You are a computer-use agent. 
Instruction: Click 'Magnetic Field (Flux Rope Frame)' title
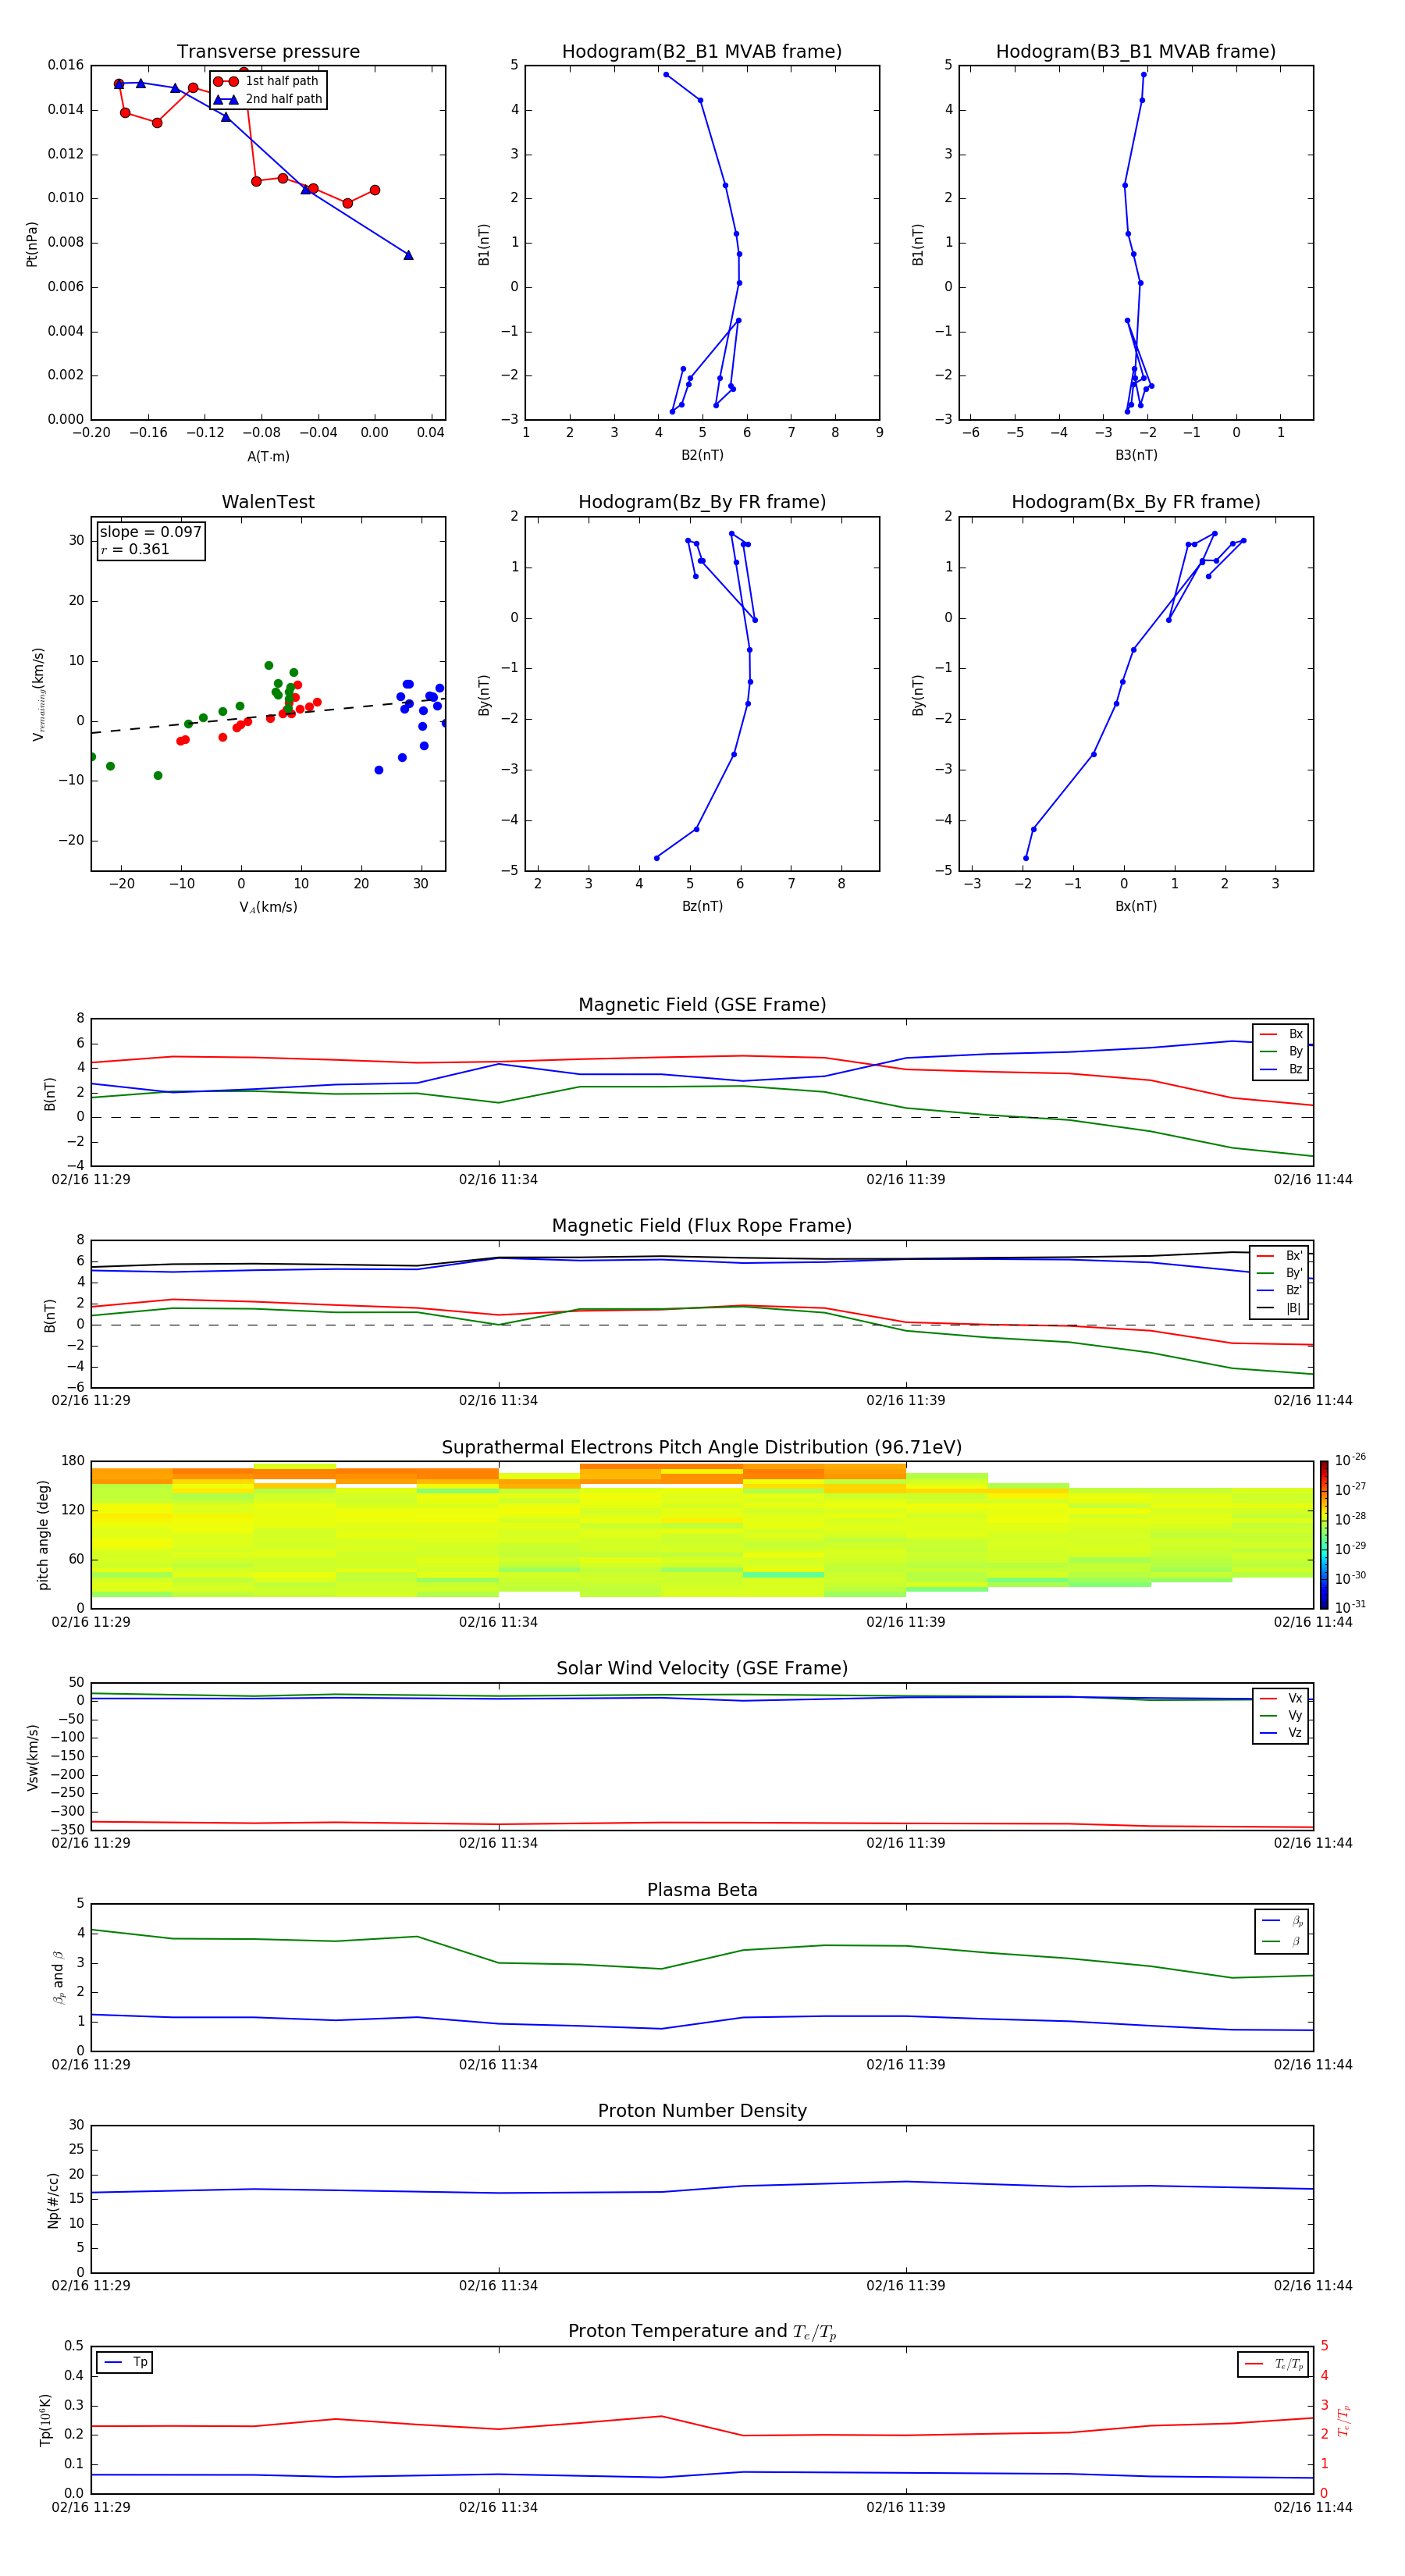[702, 1225]
